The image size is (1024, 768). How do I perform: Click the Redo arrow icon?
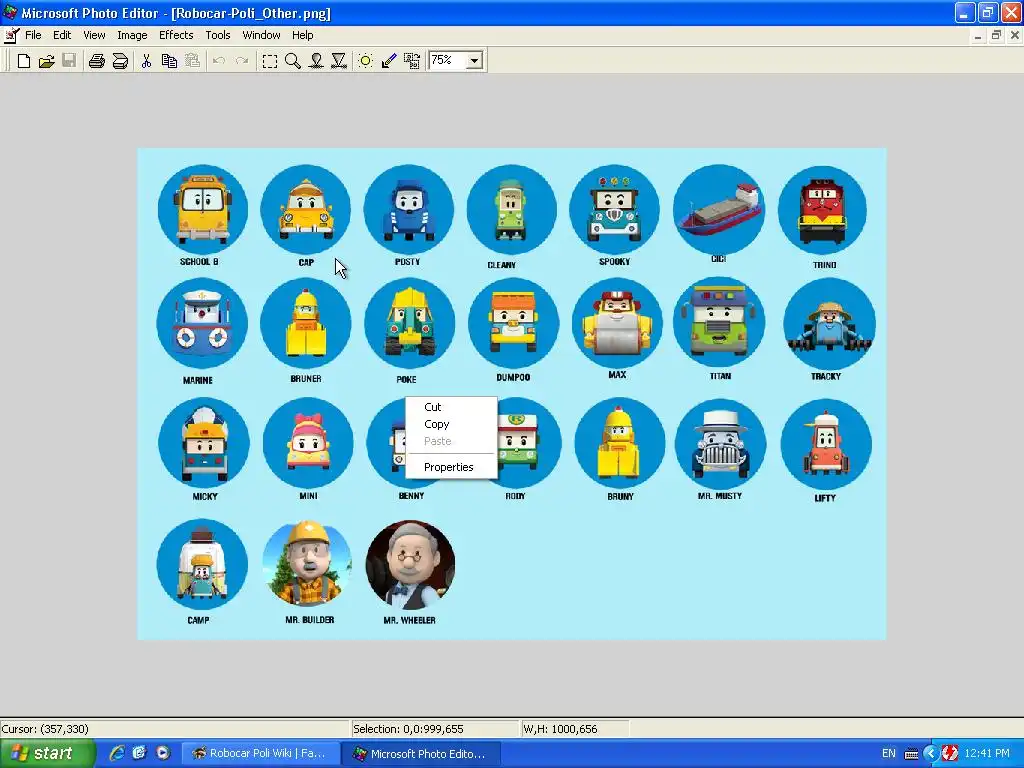(242, 61)
